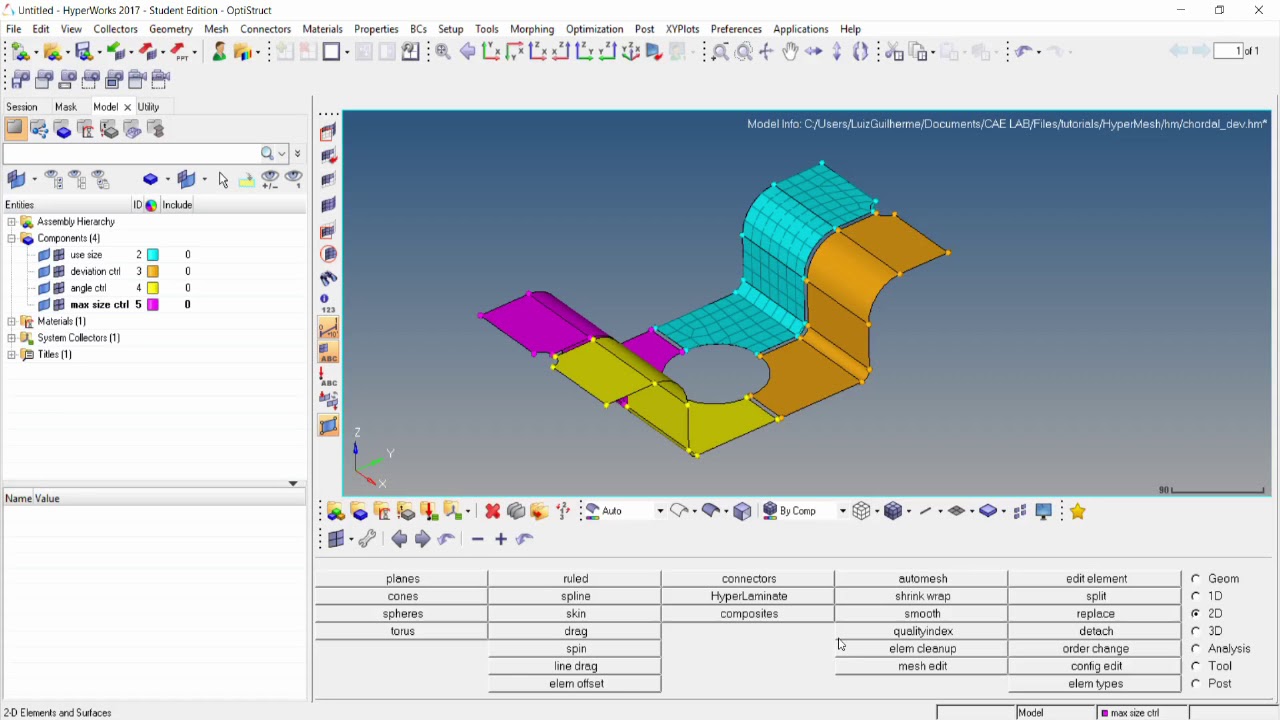
Task: Click cyan color swatch of use size
Action: tap(153, 255)
